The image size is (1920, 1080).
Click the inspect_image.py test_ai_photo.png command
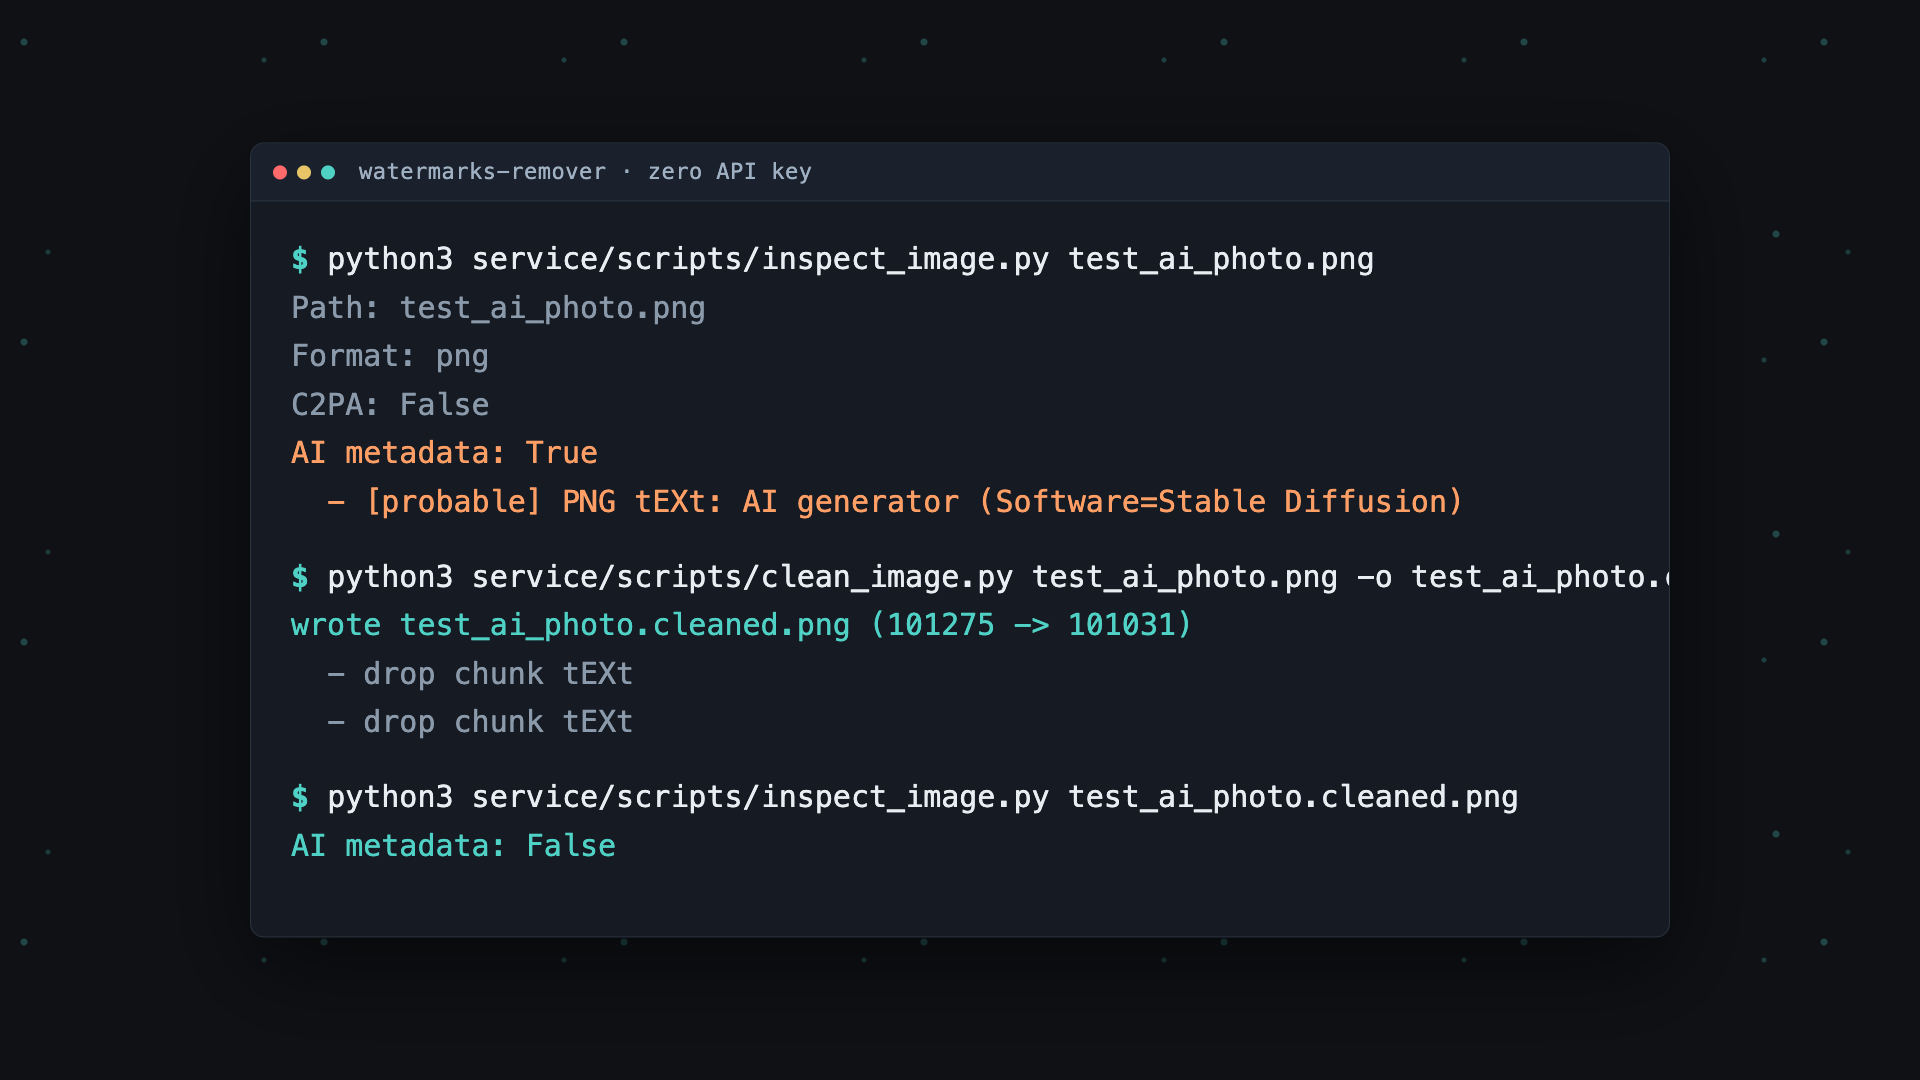click(851, 259)
